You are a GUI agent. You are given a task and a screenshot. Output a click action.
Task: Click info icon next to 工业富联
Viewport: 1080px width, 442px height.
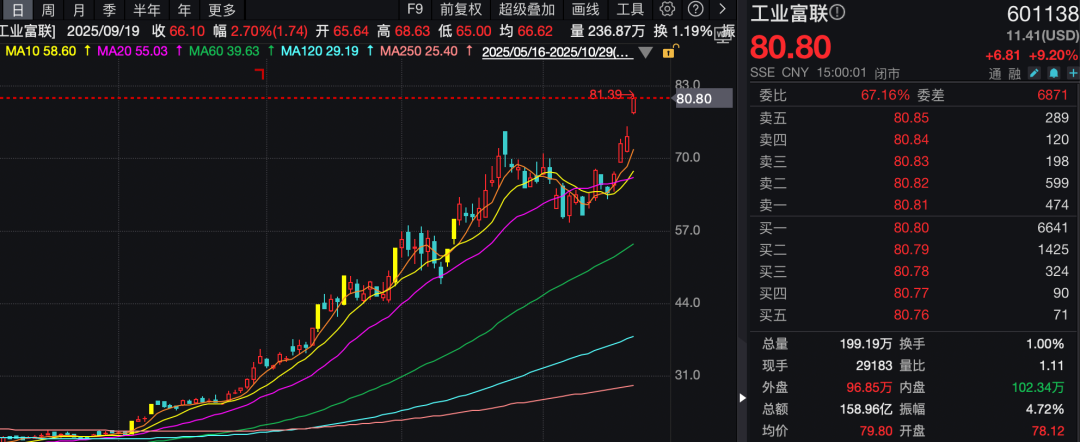tap(838, 12)
